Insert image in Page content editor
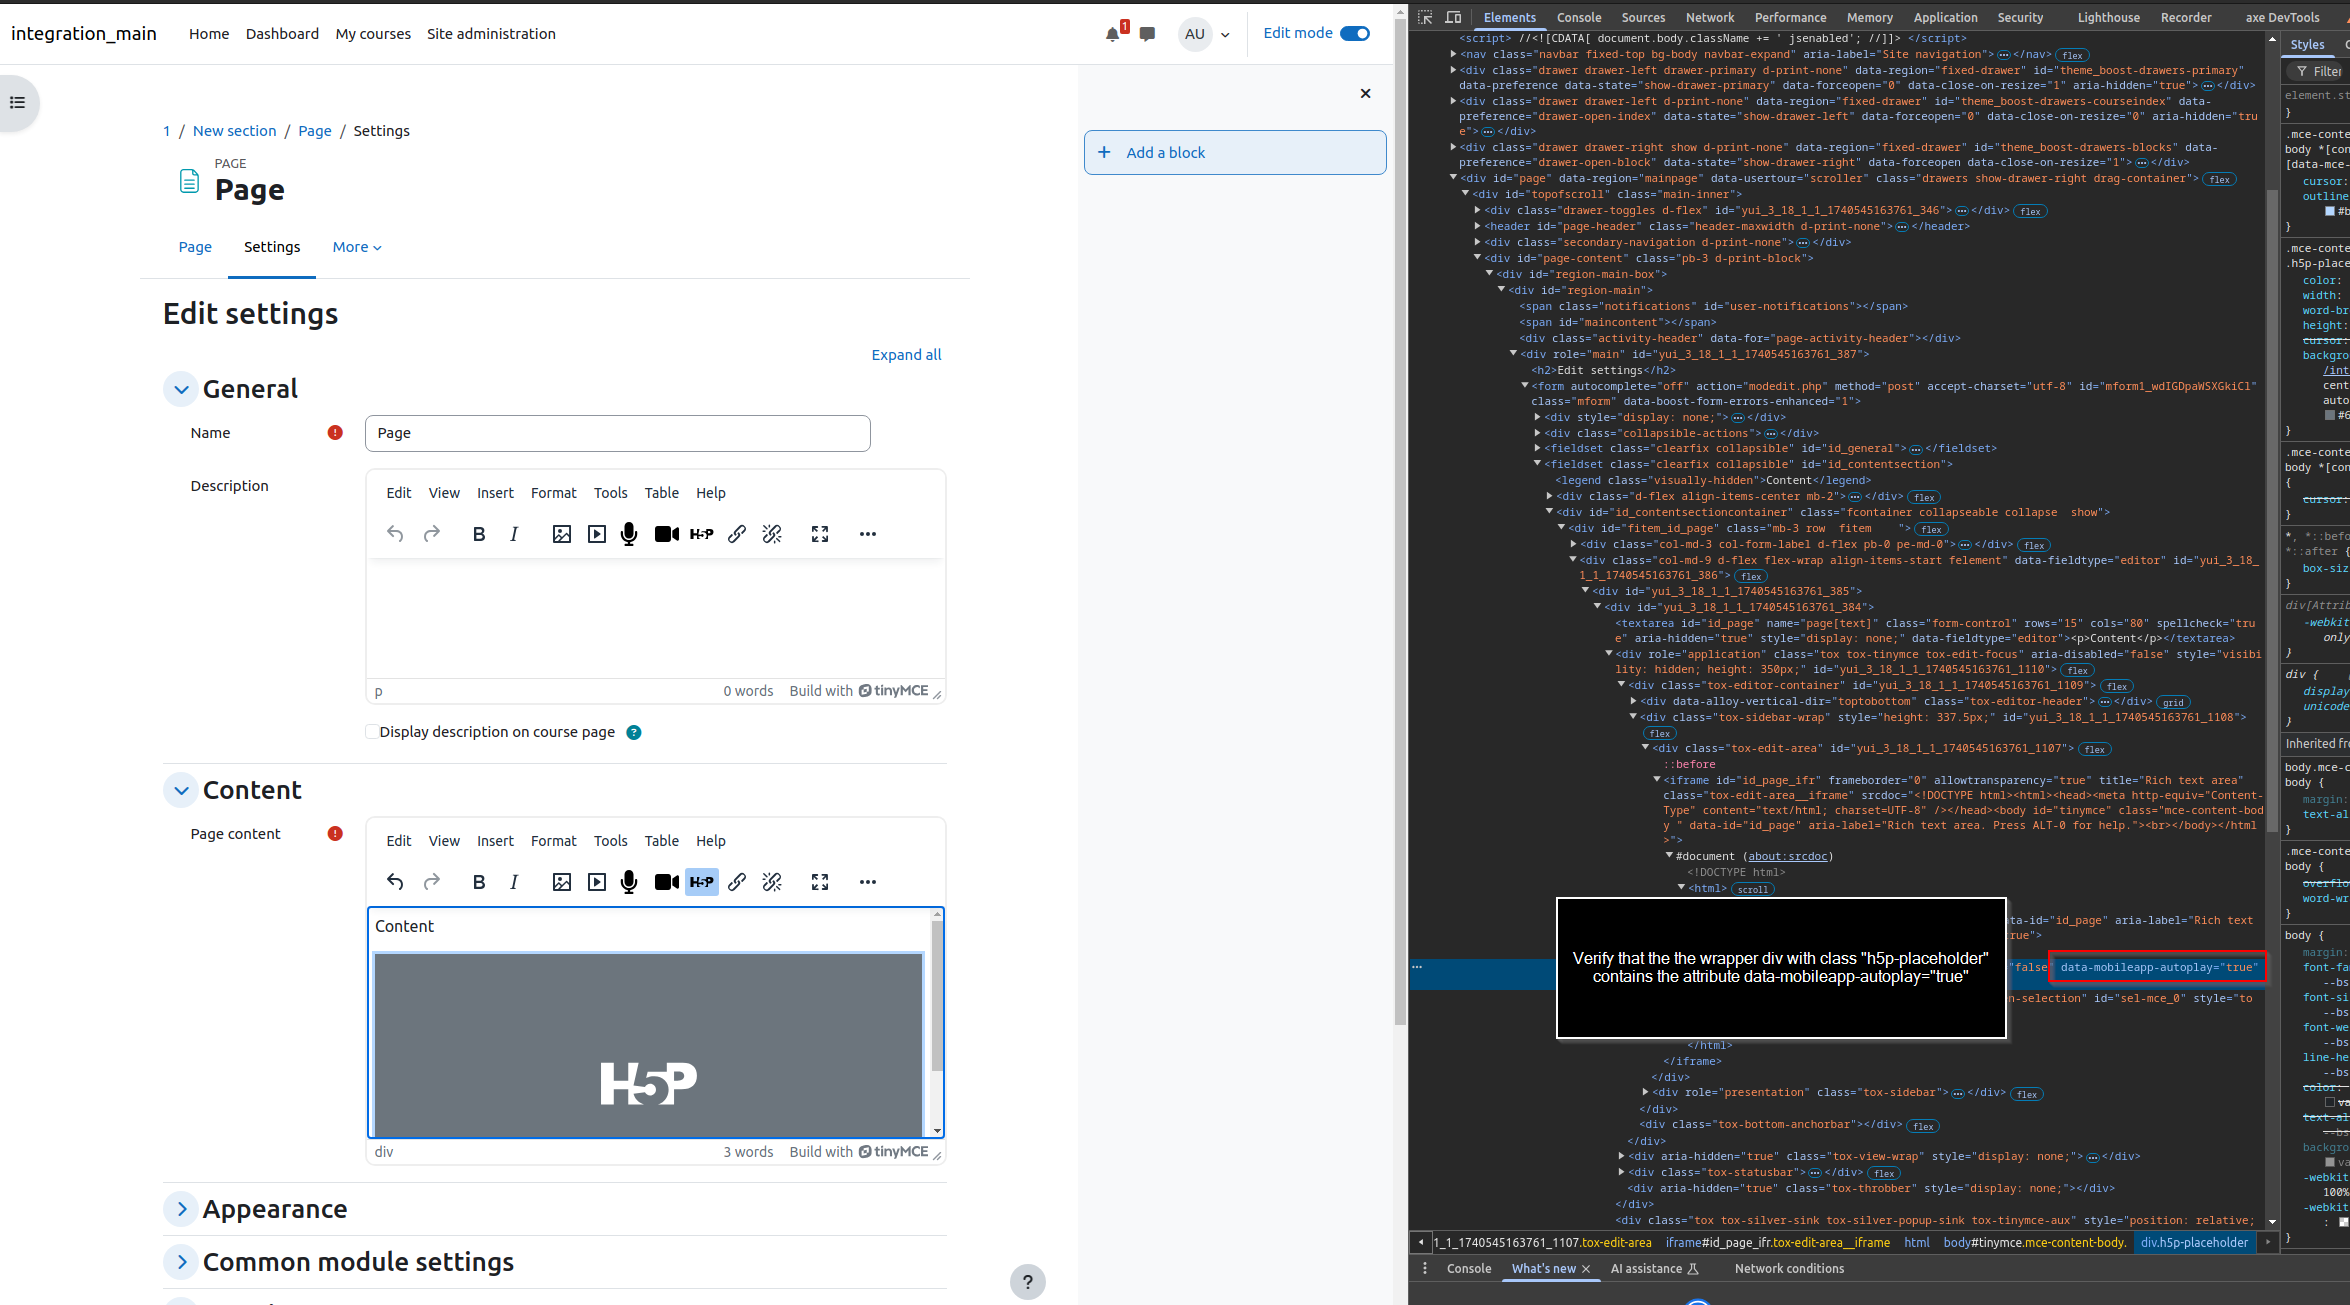 pos(562,882)
